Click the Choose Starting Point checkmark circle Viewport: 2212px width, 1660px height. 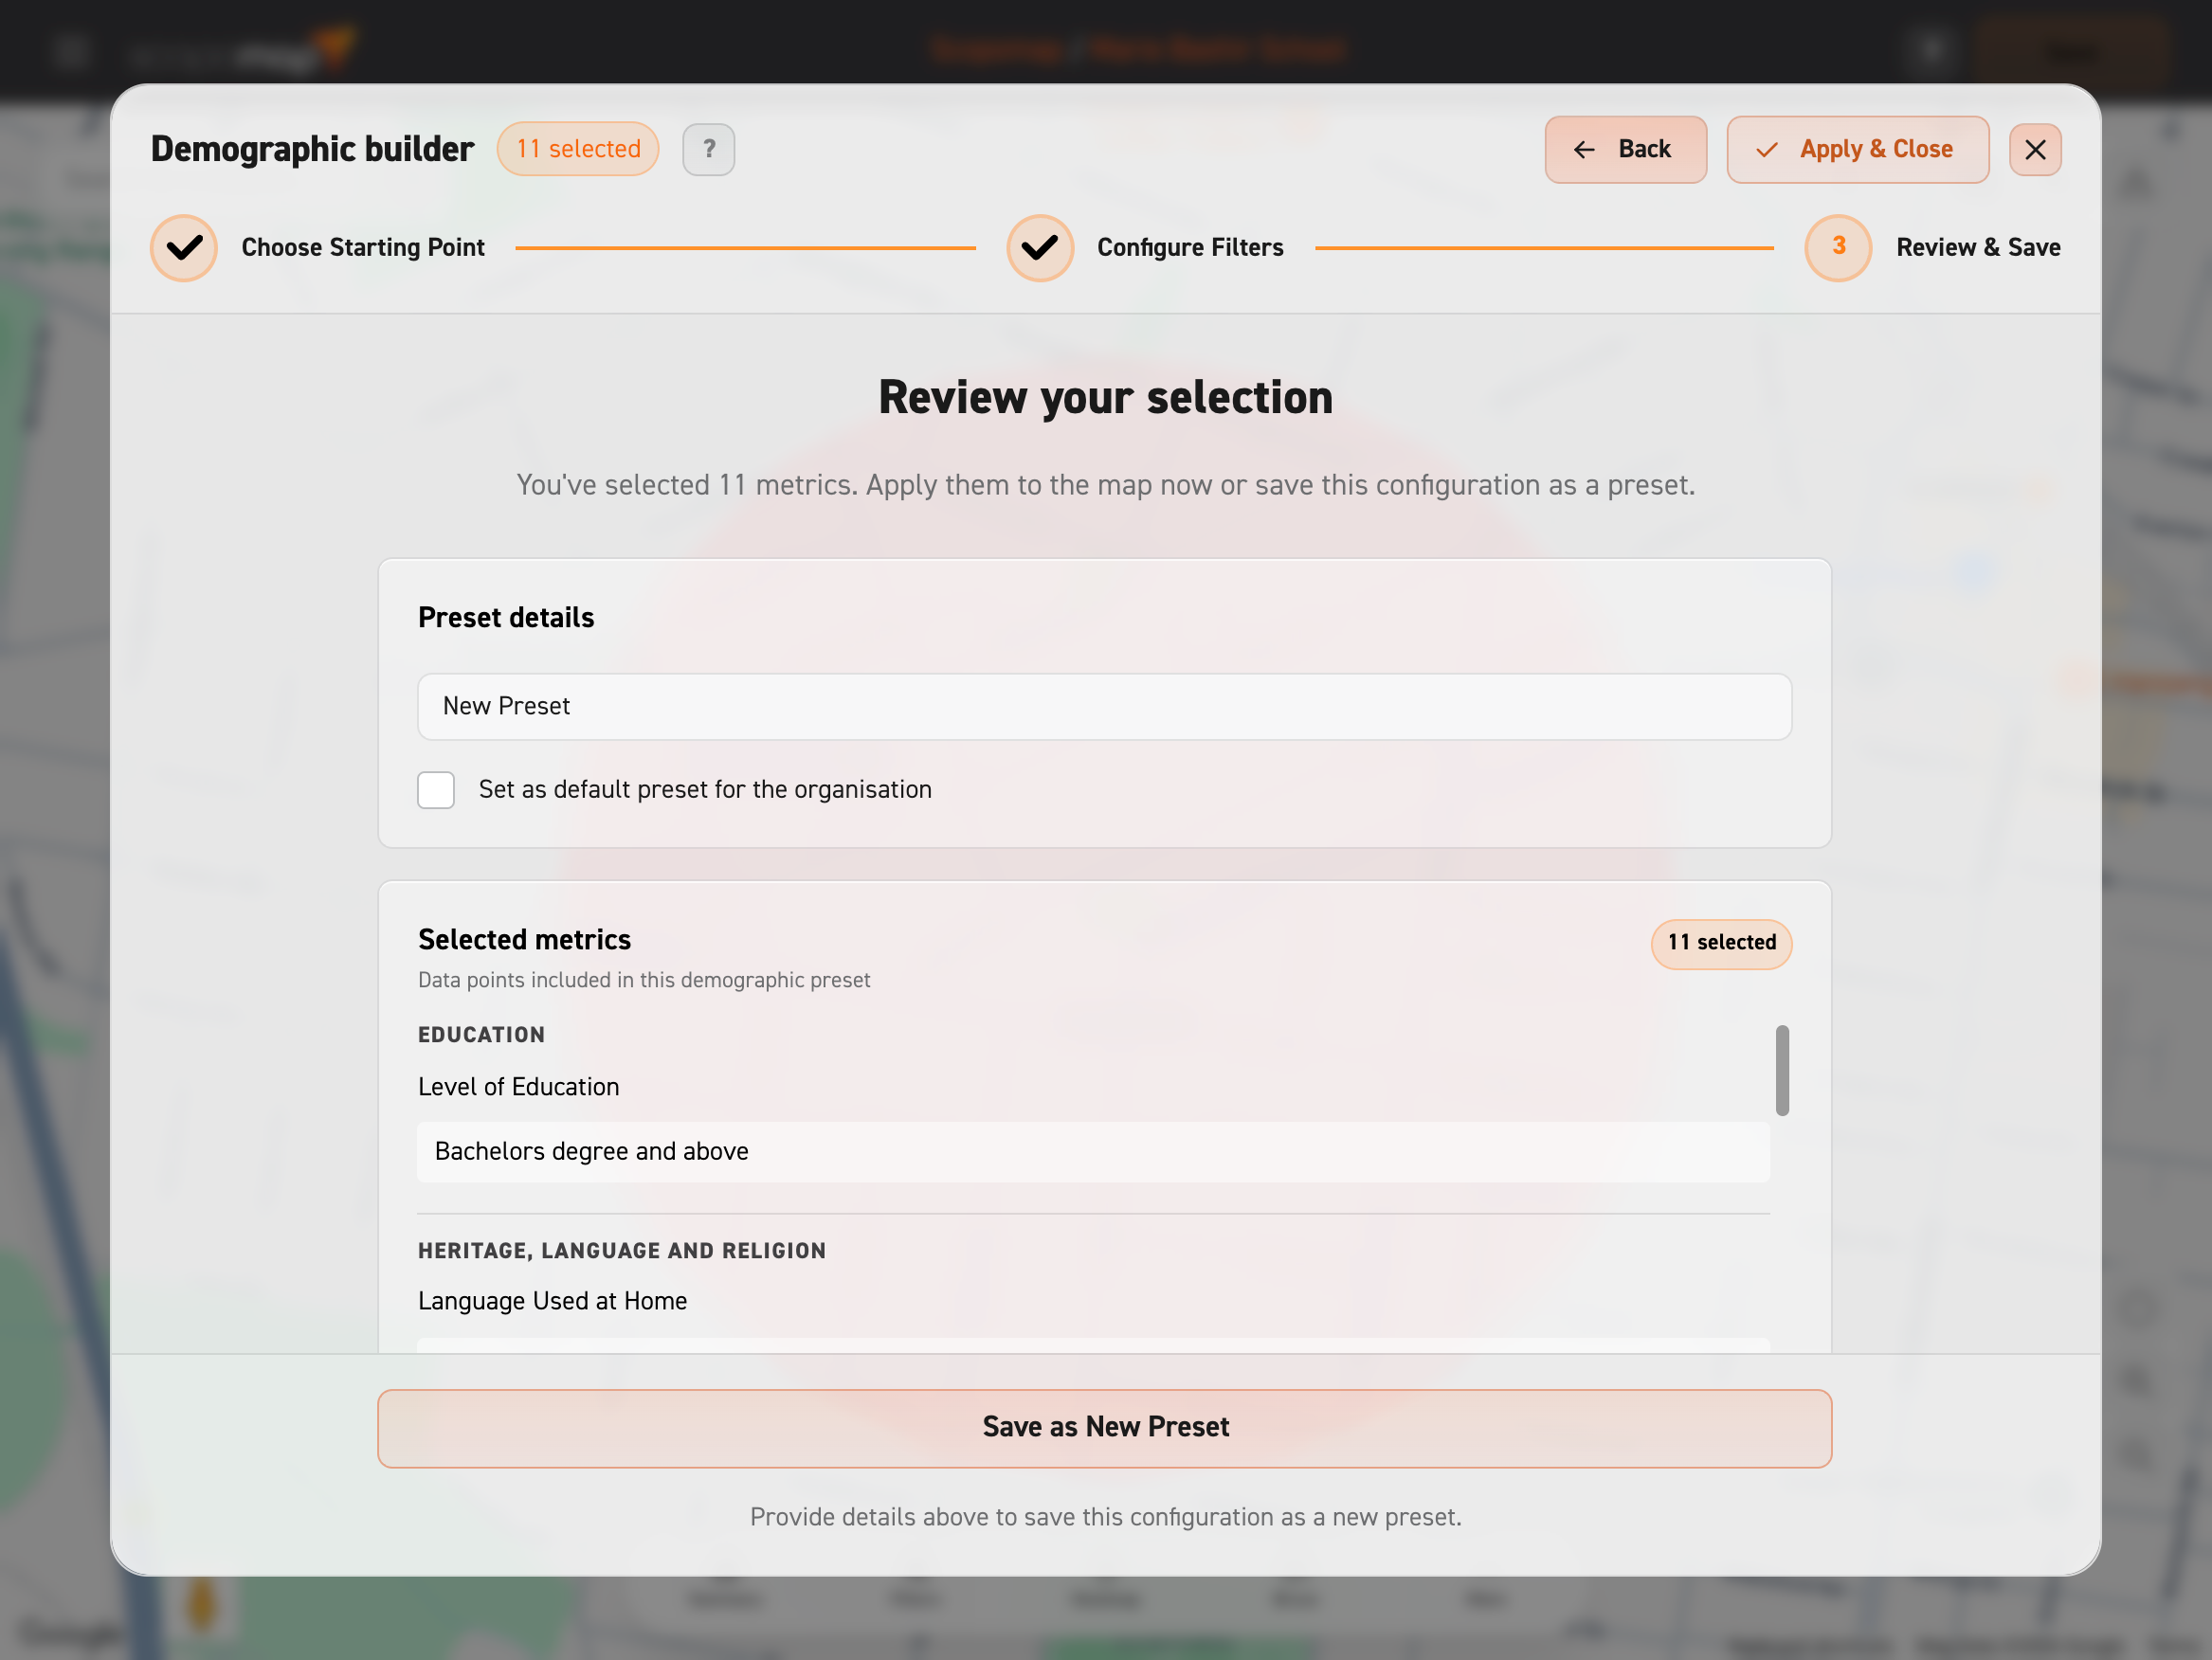coord(184,247)
